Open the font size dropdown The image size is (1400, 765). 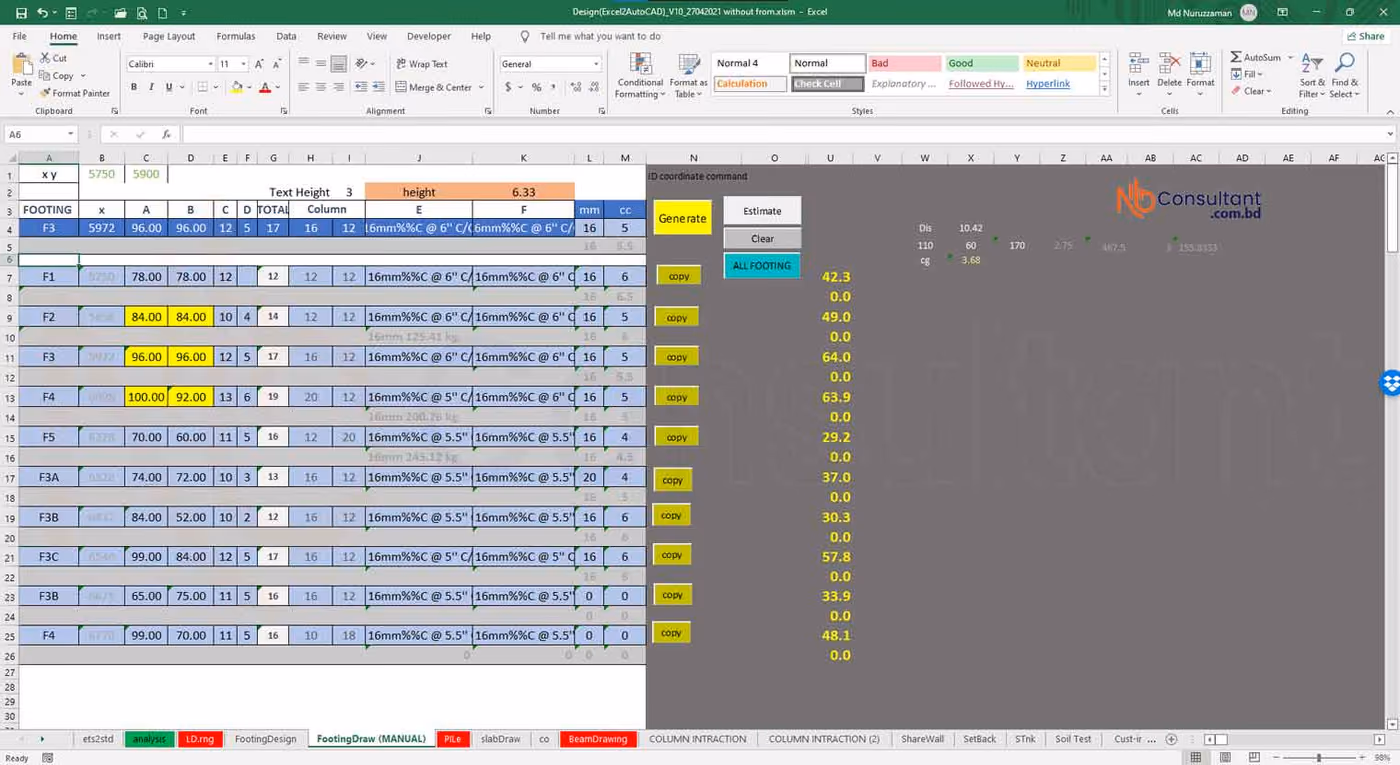[243, 64]
